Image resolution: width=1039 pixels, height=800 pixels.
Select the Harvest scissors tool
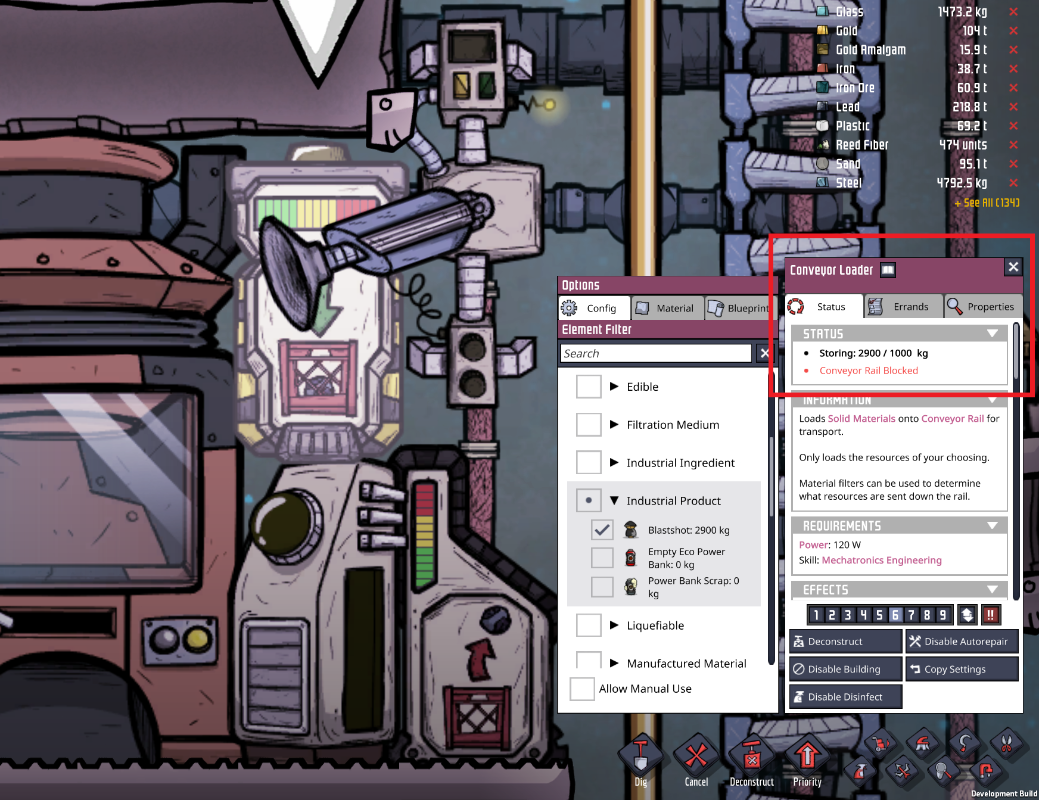point(1006,744)
